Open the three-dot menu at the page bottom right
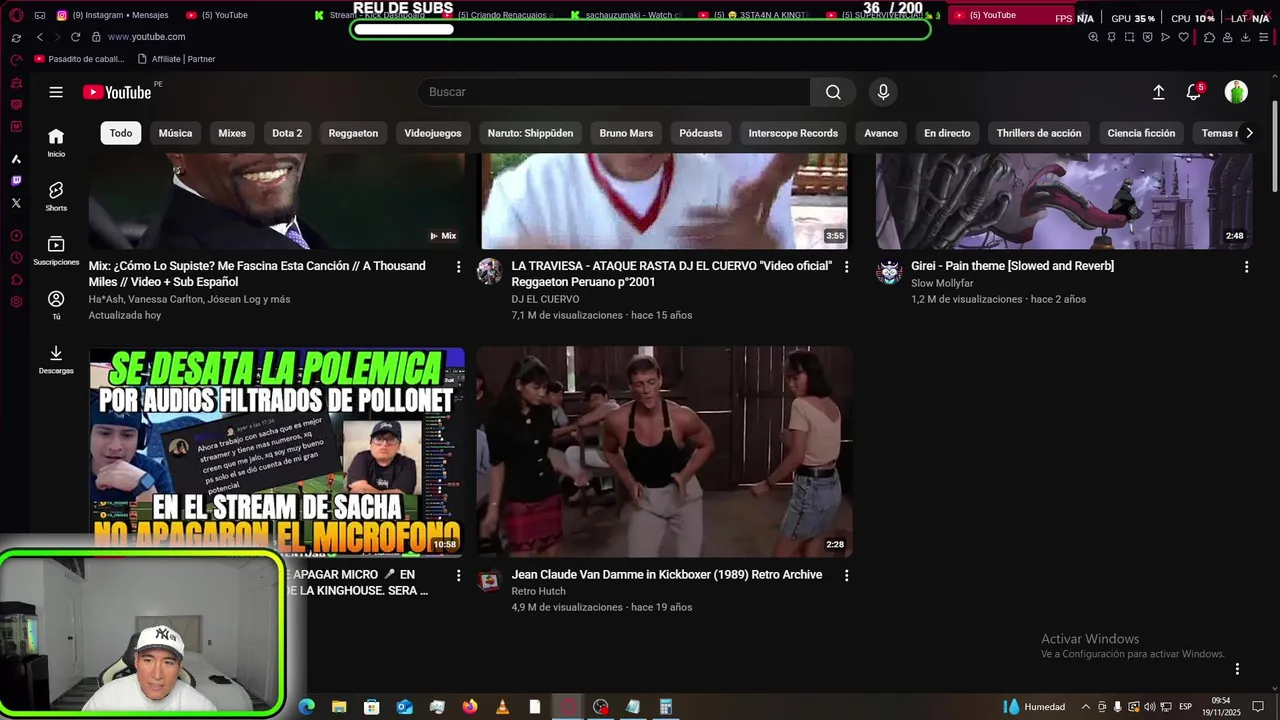 click(x=1237, y=669)
